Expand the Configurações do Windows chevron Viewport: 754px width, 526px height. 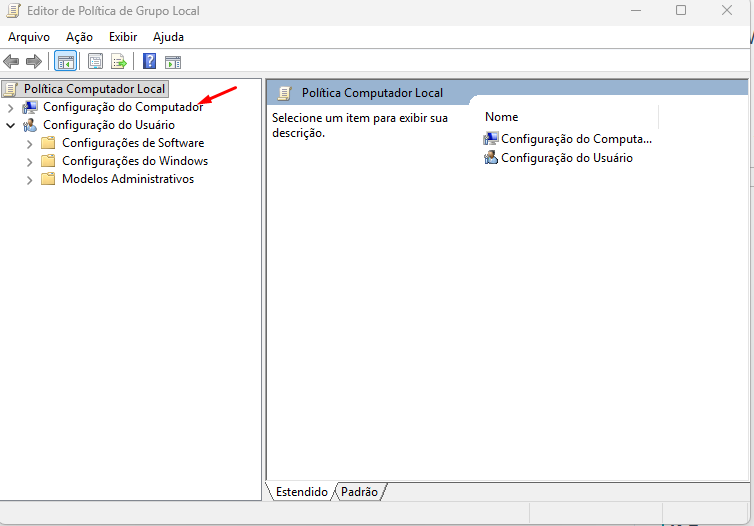(30, 161)
